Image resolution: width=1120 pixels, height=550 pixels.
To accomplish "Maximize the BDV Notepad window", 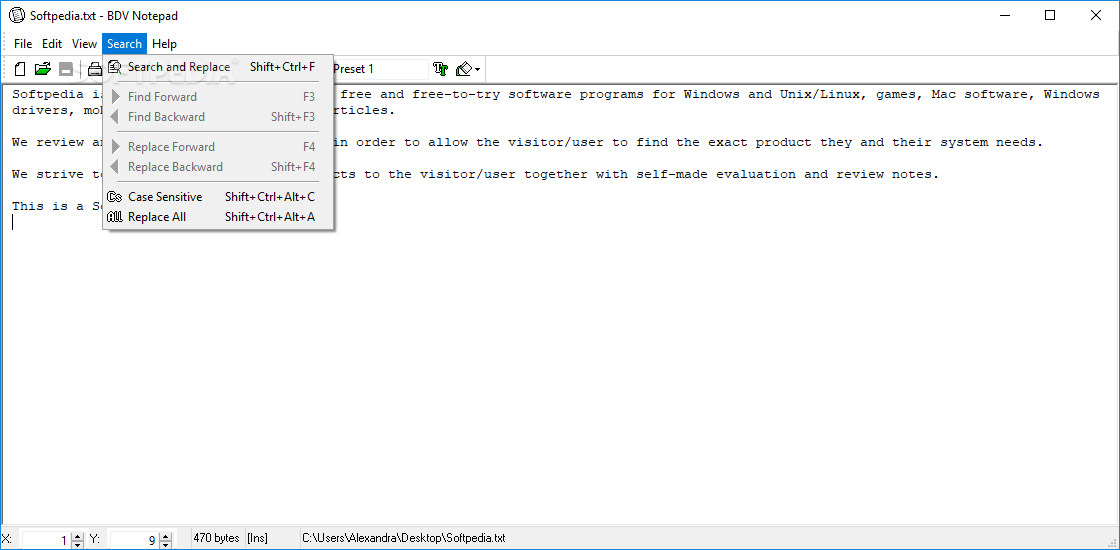I will tap(1049, 15).
